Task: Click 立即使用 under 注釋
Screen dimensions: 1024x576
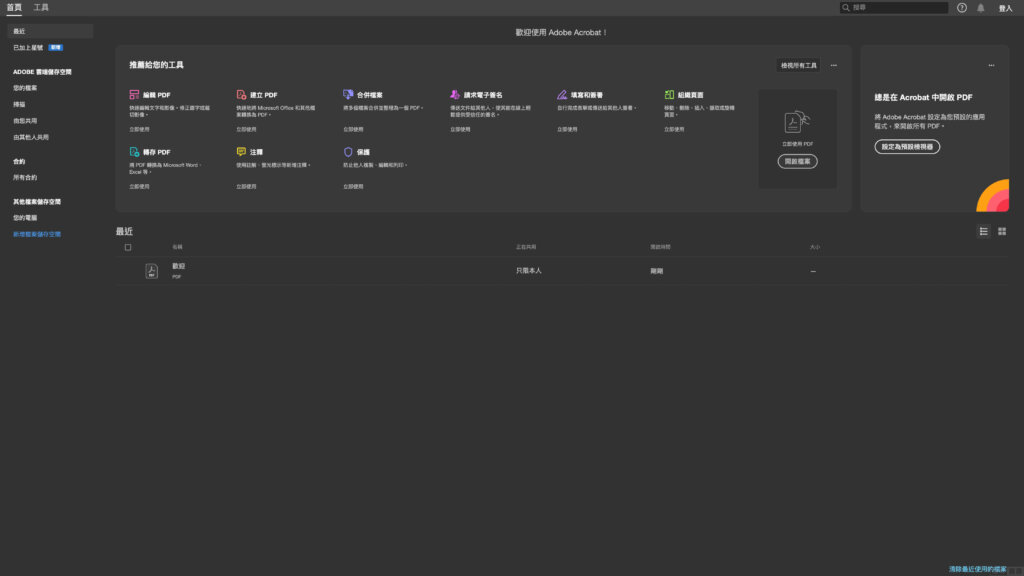Action: pyautogui.click(x=246, y=187)
